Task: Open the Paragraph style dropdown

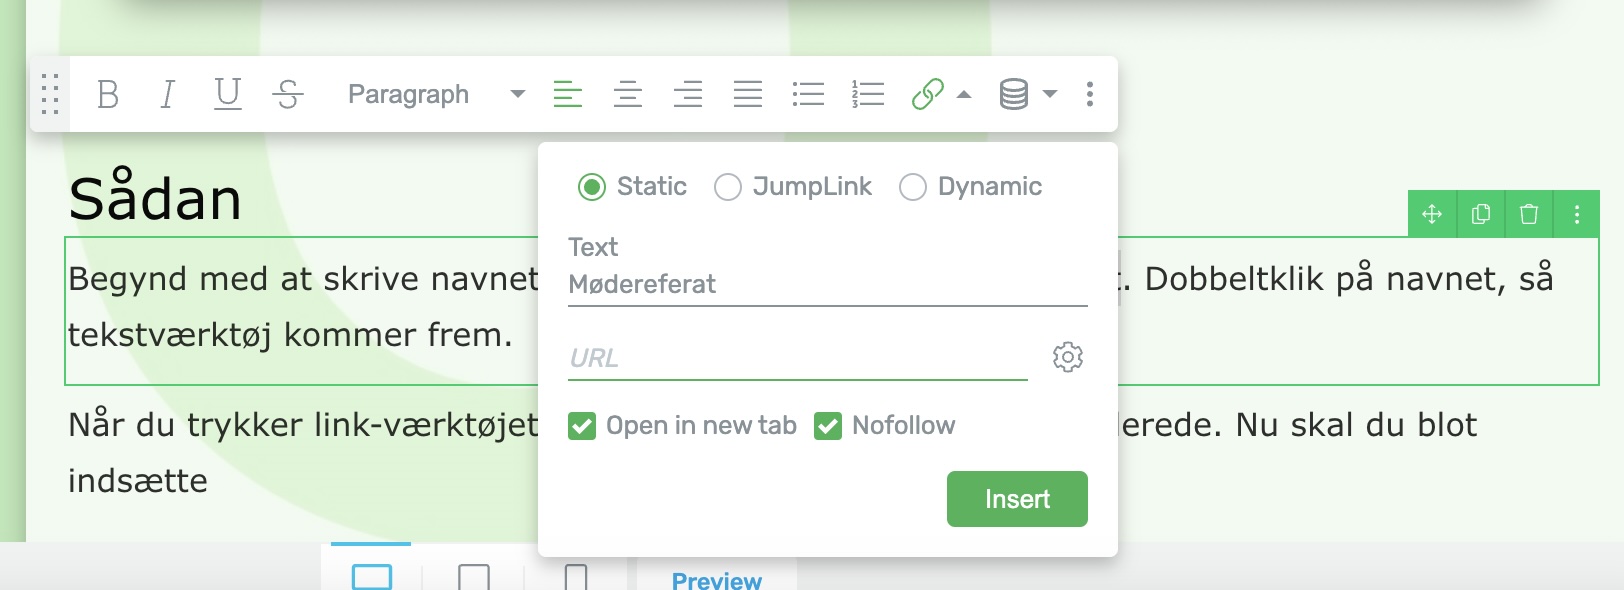Action: (436, 94)
